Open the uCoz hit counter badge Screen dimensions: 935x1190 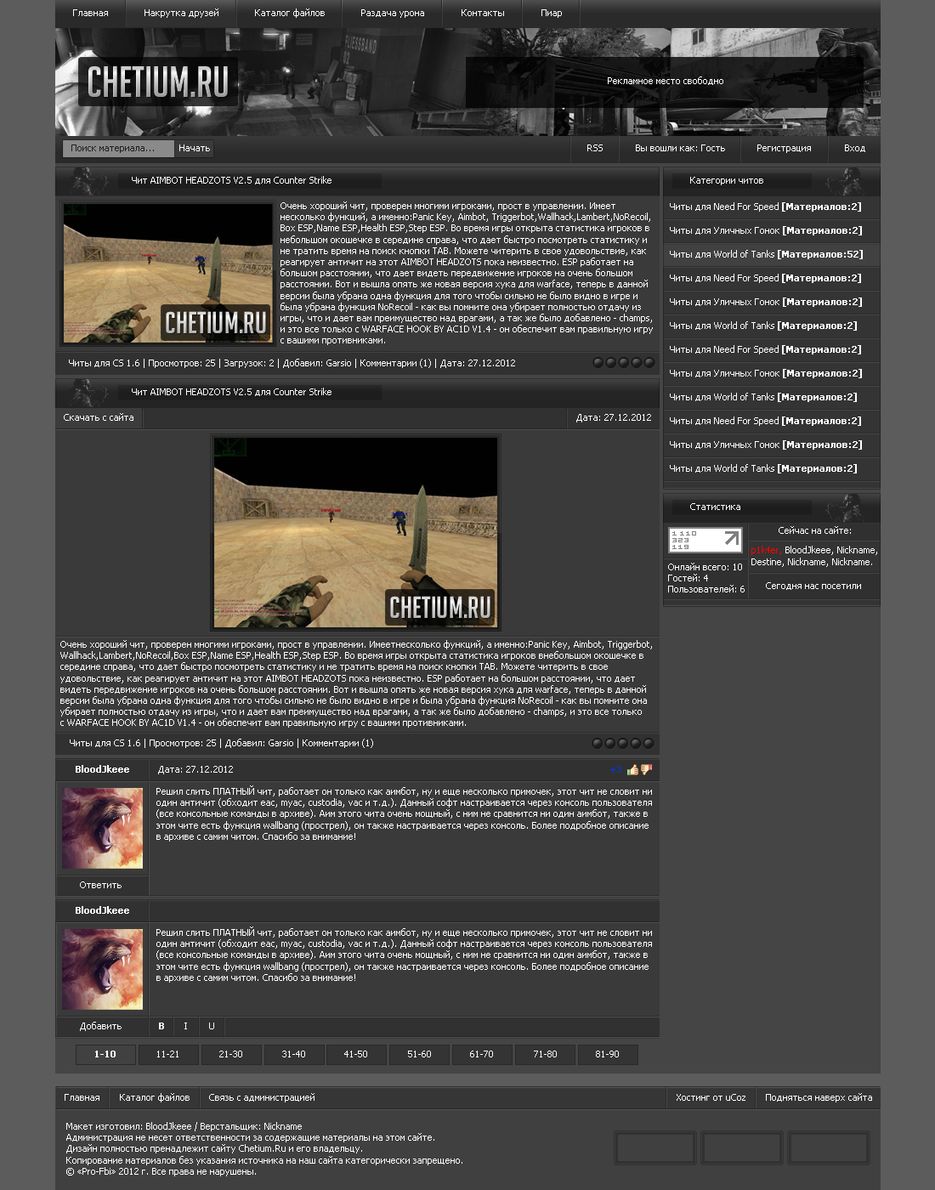coord(705,540)
